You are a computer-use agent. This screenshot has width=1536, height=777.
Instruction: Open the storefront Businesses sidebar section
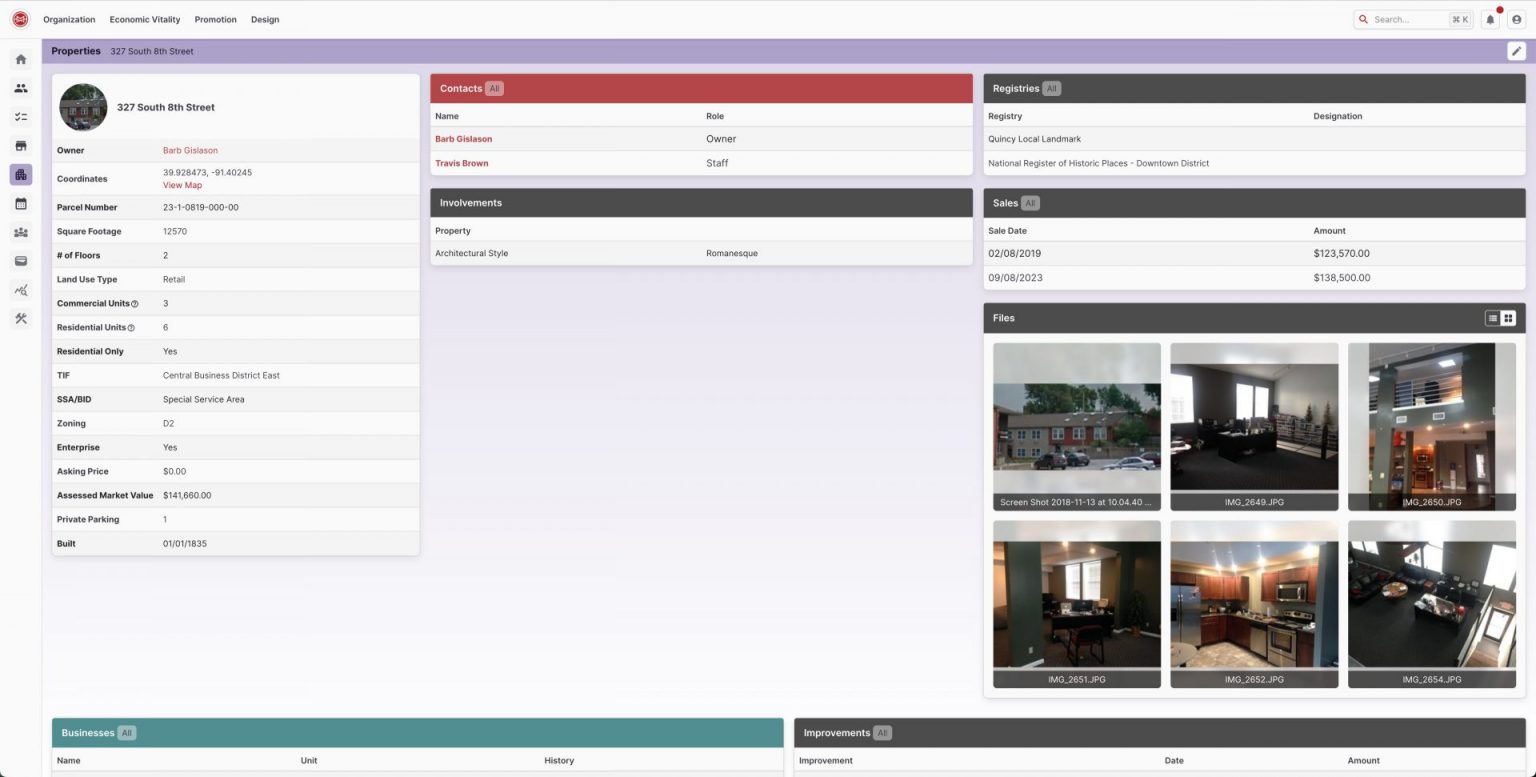coord(20,145)
